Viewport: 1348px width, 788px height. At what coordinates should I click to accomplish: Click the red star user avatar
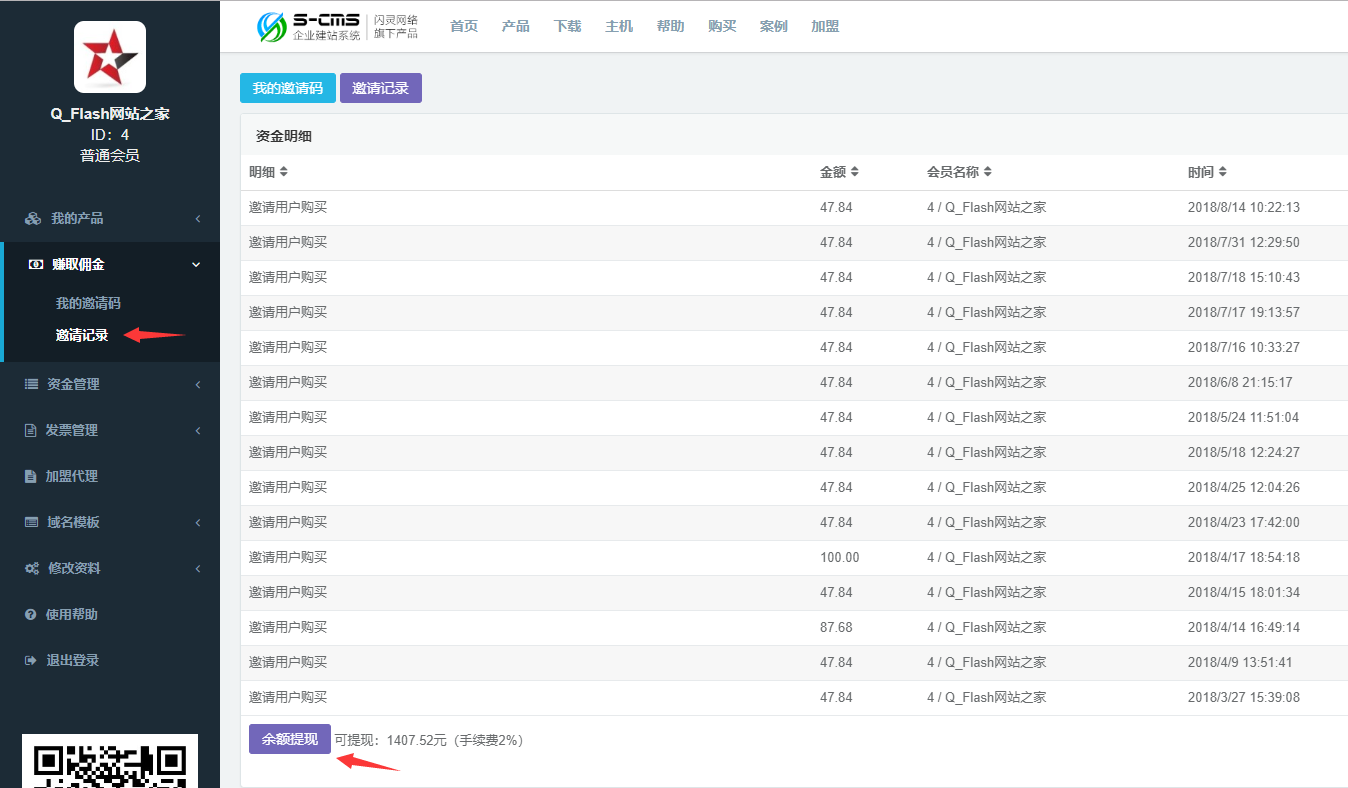click(x=110, y=58)
